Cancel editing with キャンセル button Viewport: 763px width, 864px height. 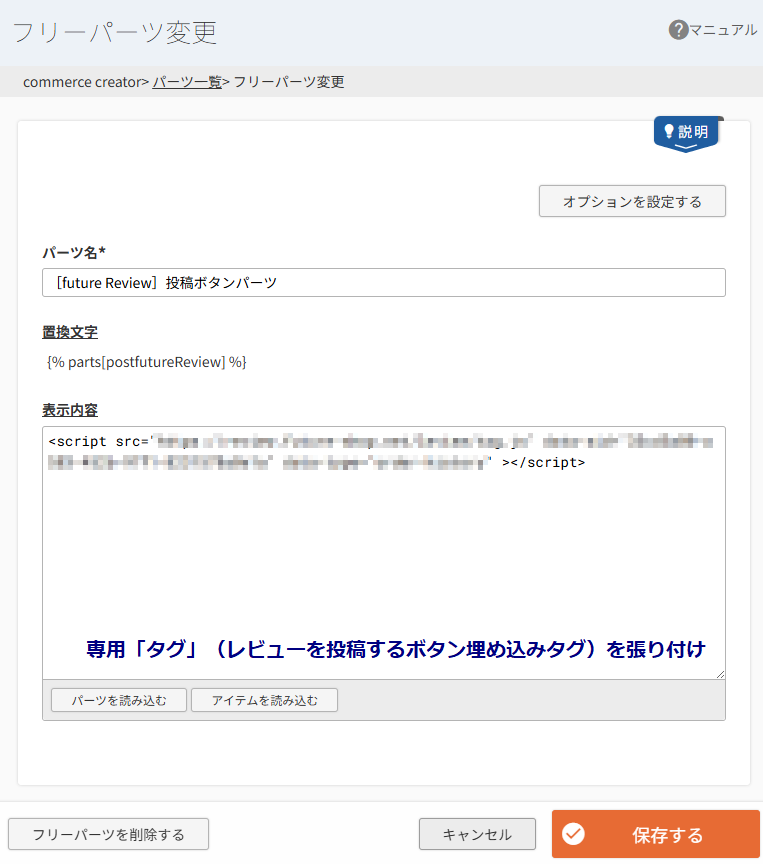[477, 834]
